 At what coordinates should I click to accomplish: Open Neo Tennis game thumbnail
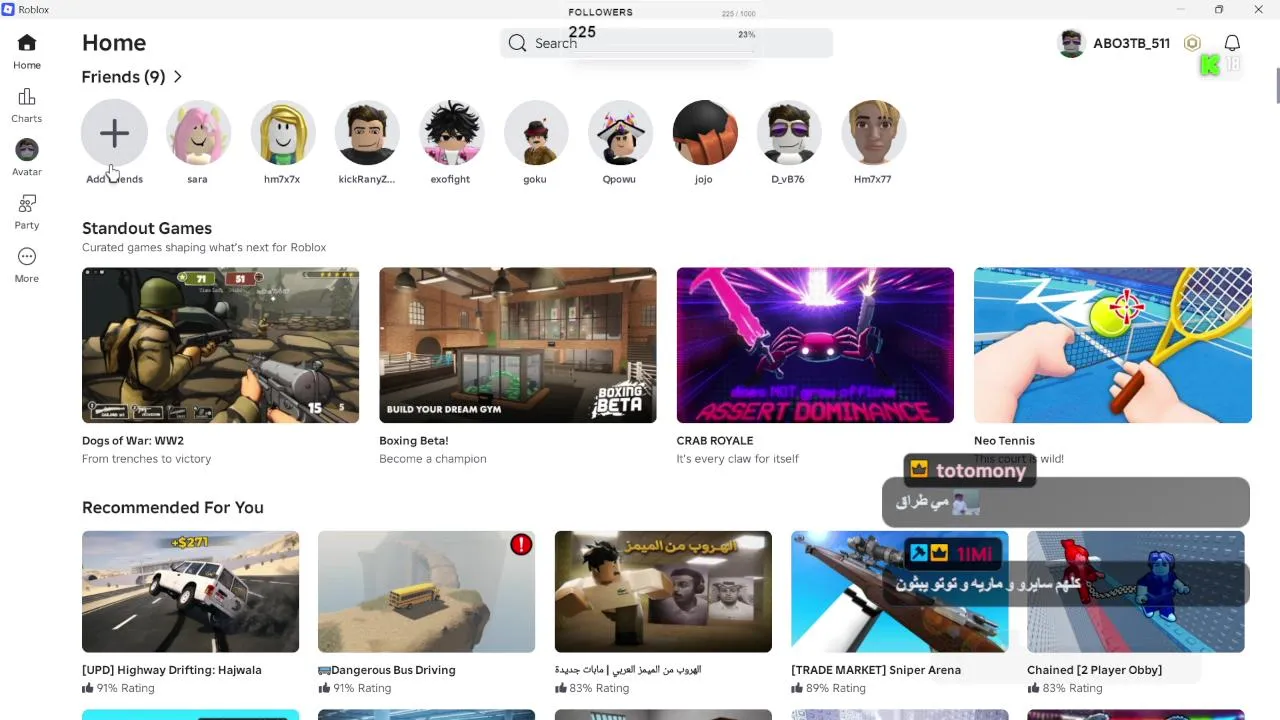click(x=1113, y=345)
